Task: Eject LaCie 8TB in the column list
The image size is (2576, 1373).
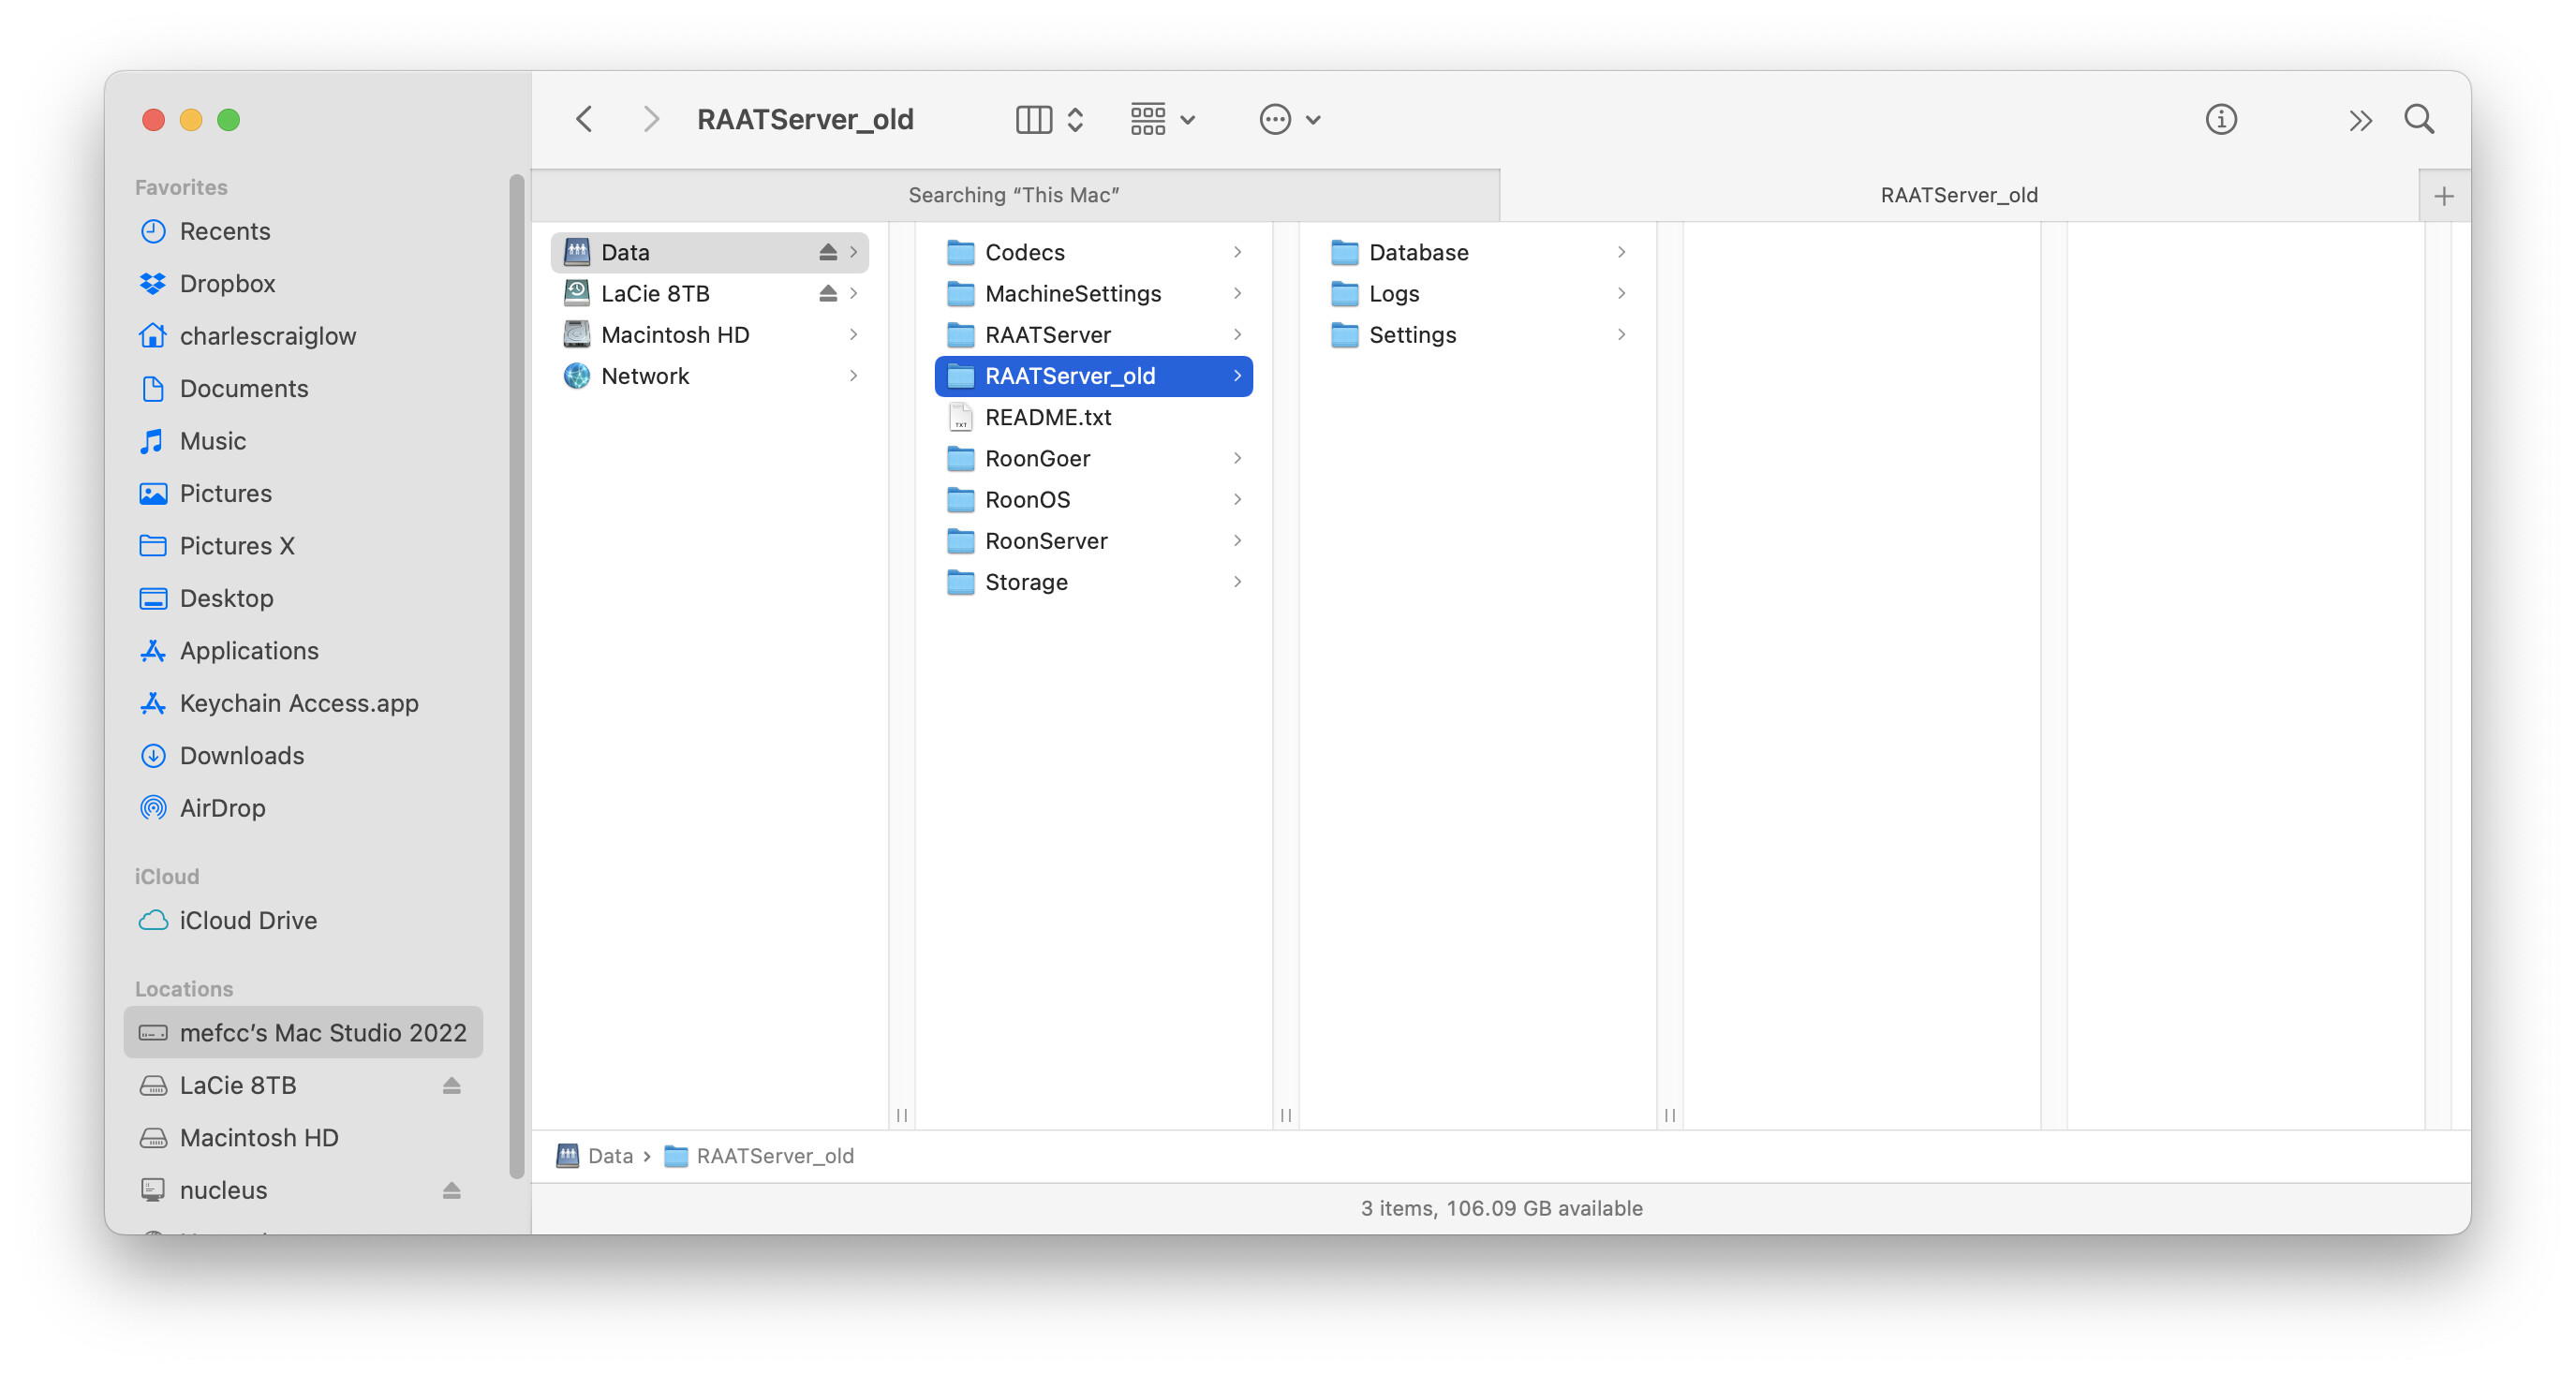Action: tap(827, 293)
